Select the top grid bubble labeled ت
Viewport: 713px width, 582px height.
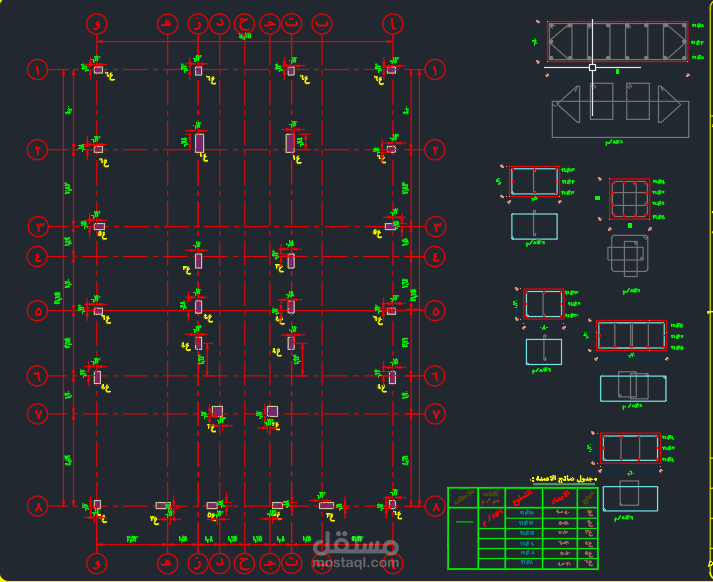(291, 24)
